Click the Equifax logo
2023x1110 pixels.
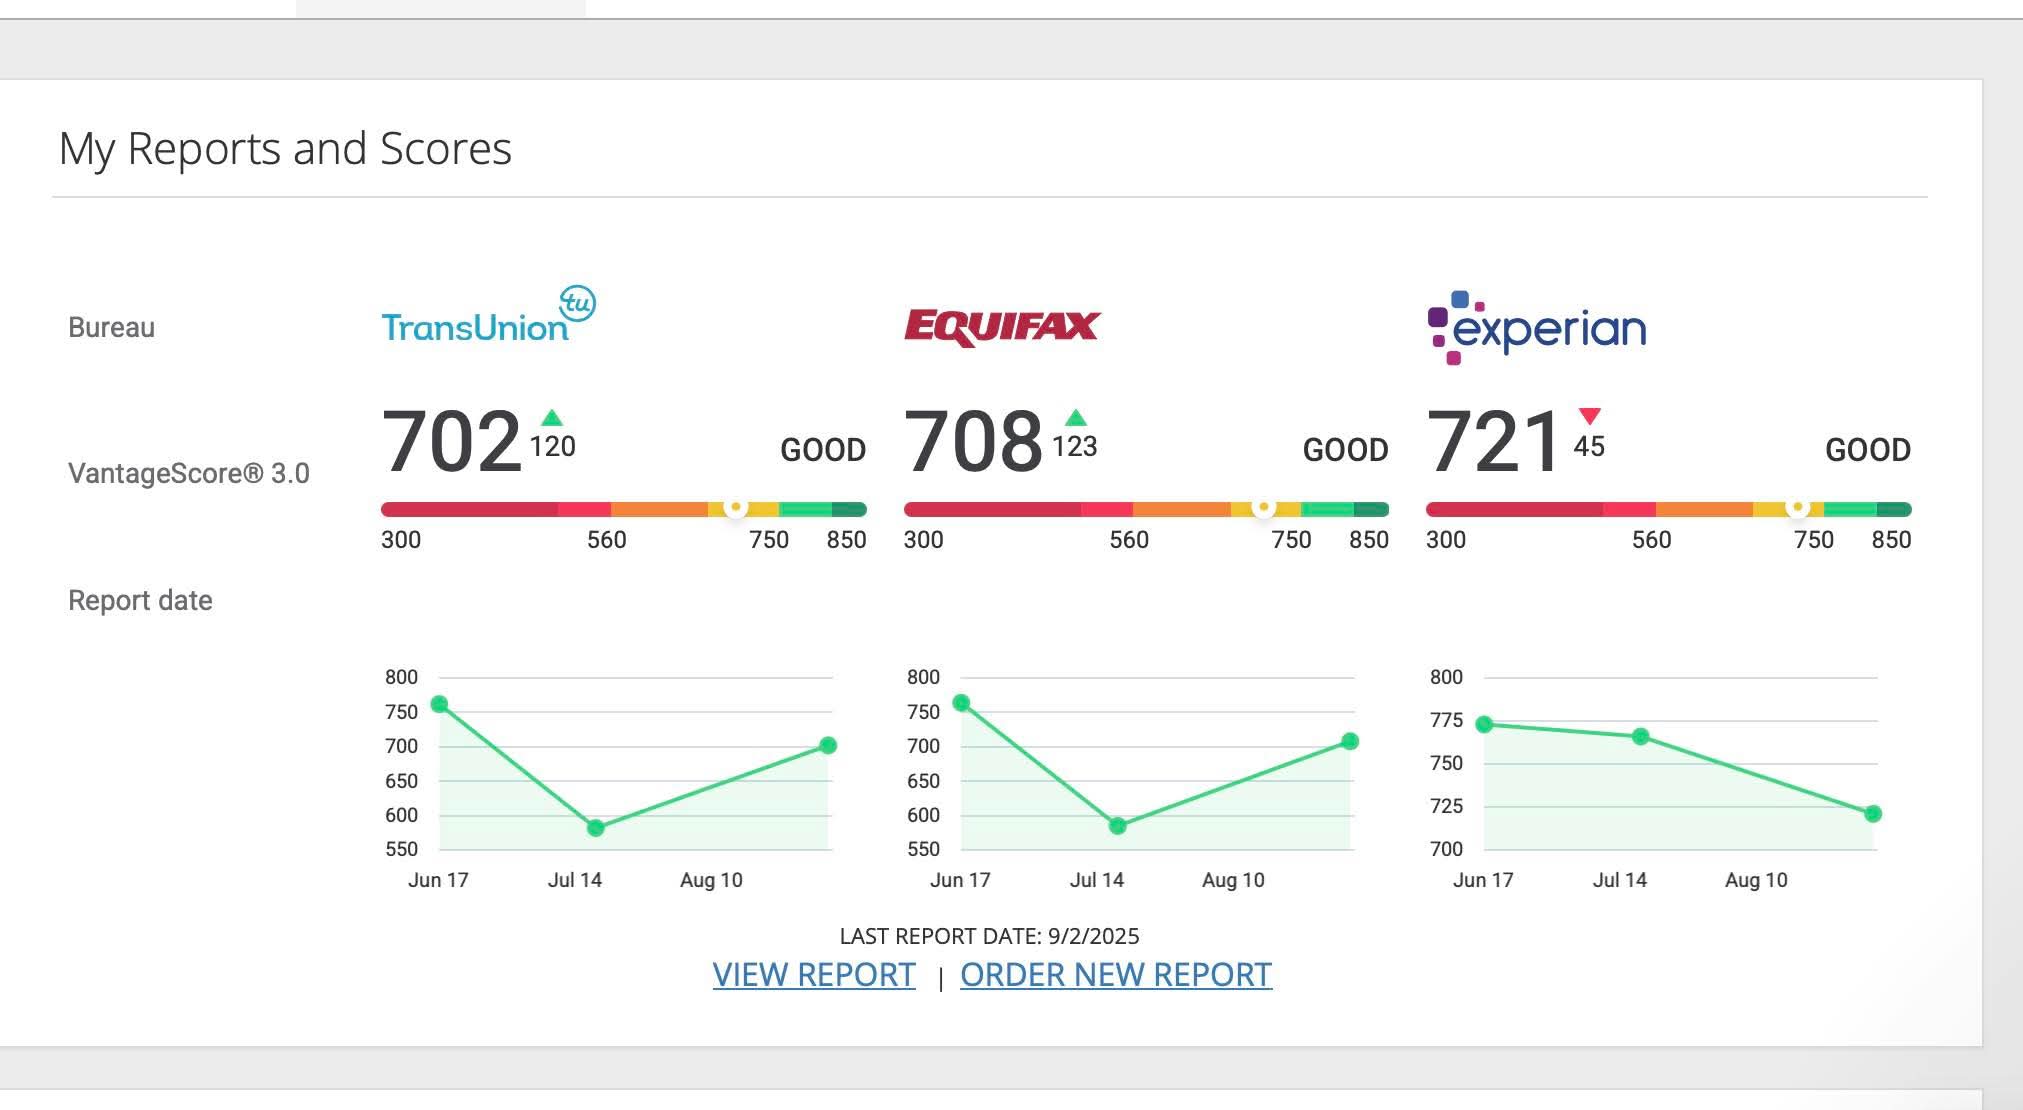(x=1002, y=327)
